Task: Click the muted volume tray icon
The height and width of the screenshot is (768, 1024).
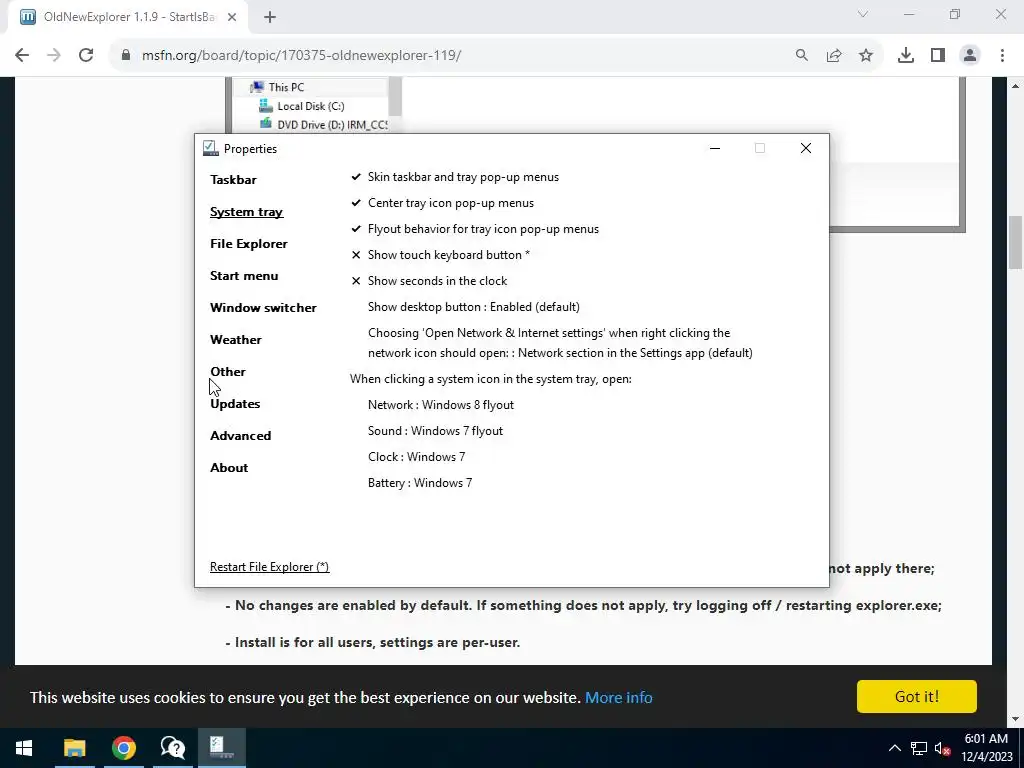Action: pos(942,748)
